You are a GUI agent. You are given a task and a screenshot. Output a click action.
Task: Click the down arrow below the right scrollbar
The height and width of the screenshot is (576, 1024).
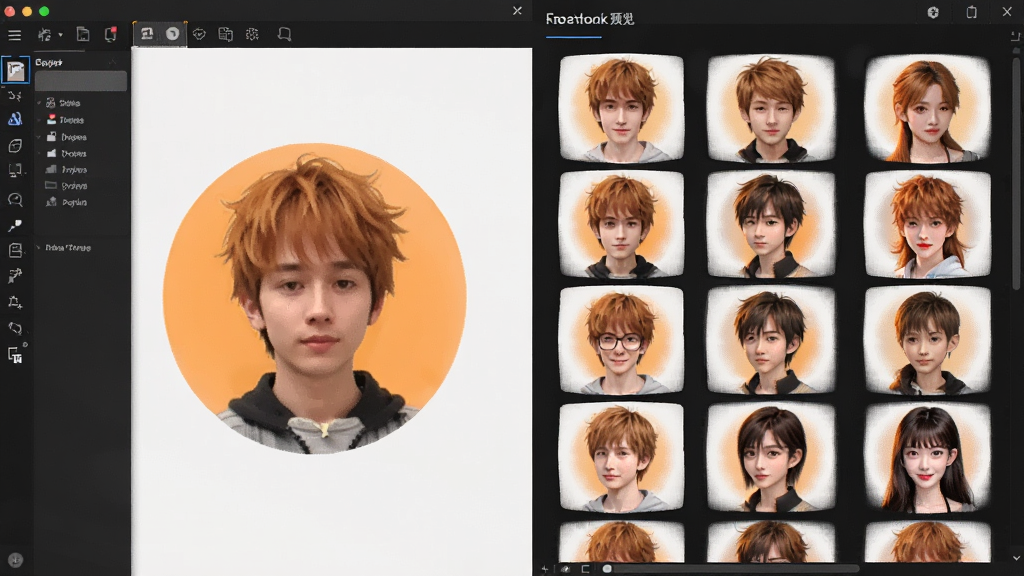pyautogui.click(x=1016, y=558)
